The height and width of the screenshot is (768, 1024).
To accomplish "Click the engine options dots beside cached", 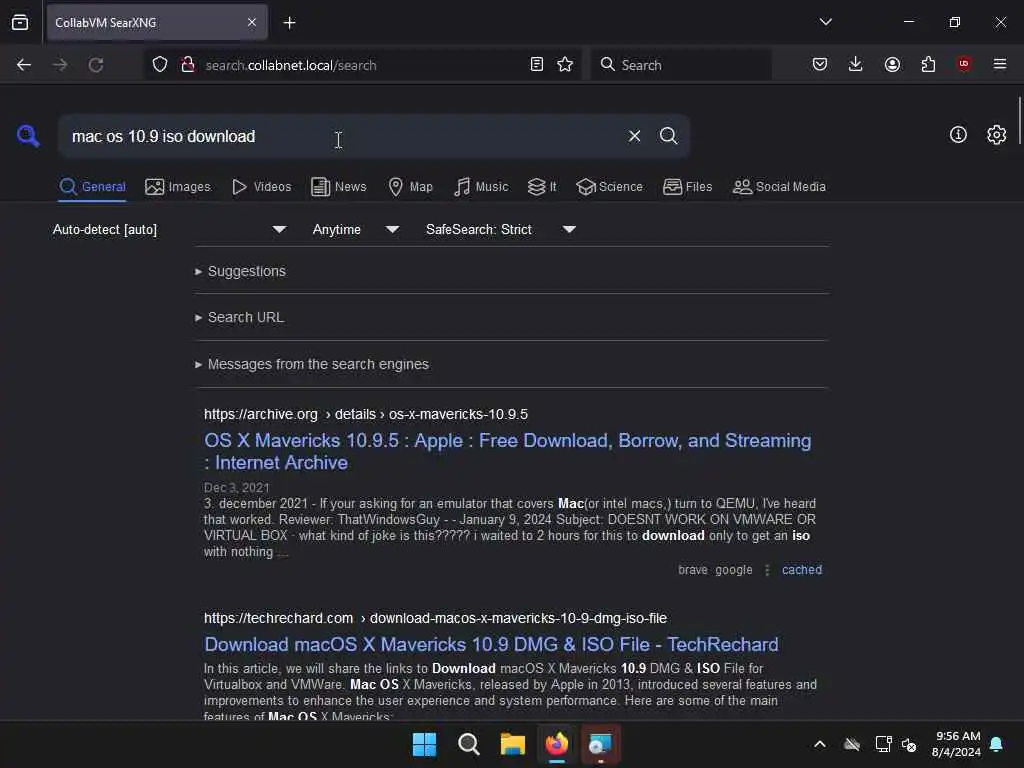I will click(767, 569).
